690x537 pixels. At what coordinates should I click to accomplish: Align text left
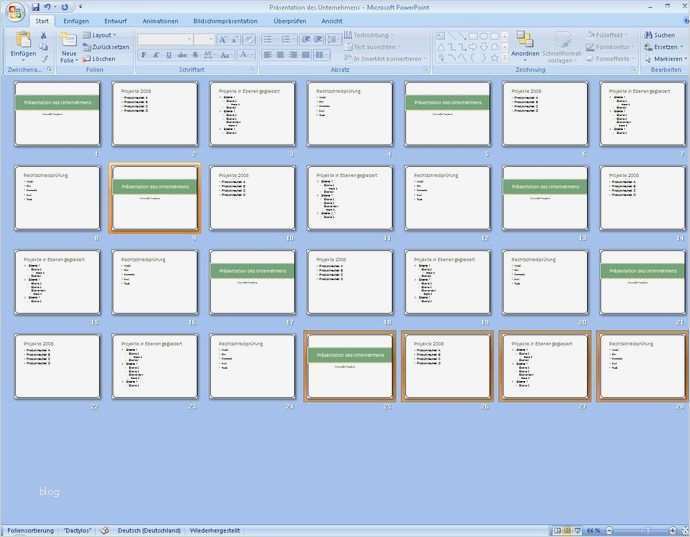(267, 55)
